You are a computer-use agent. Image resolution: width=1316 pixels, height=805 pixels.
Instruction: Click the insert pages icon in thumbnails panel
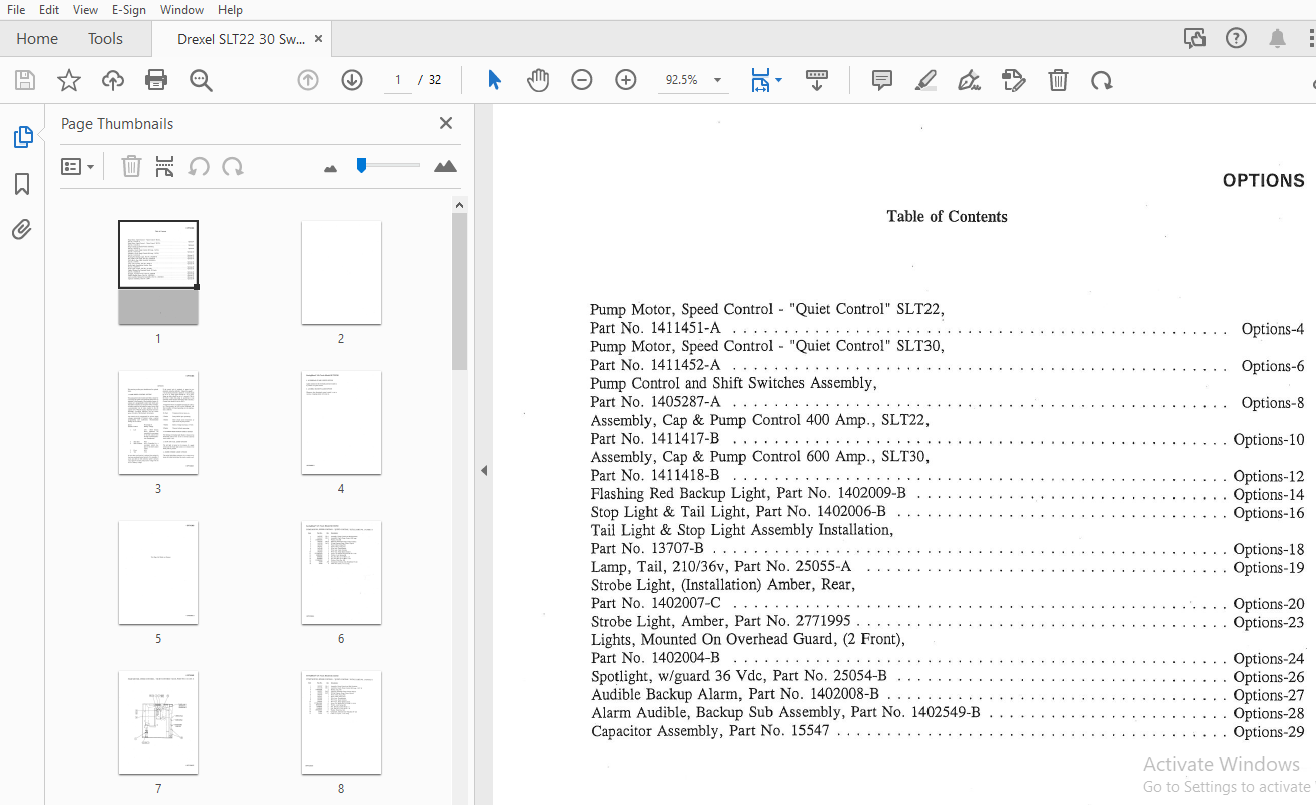coord(165,166)
